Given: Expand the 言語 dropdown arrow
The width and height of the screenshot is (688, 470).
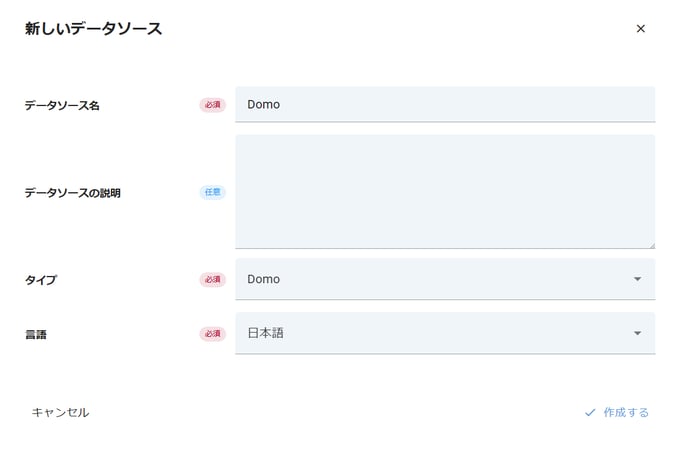Looking at the screenshot, I should tap(638, 333).
